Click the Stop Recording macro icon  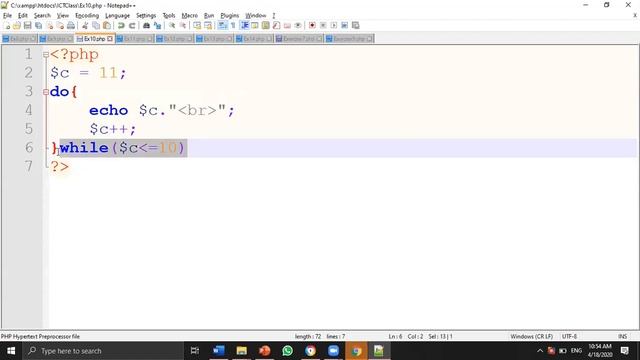click(x=323, y=25)
